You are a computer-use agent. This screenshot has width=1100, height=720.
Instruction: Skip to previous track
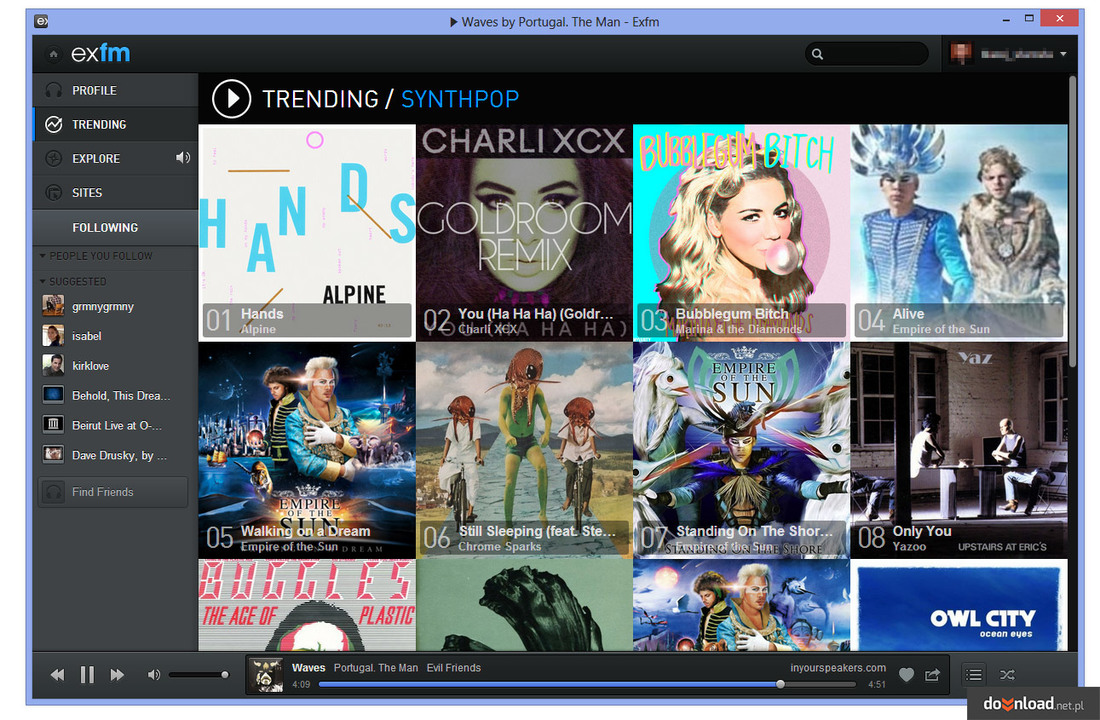pyautogui.click(x=58, y=675)
